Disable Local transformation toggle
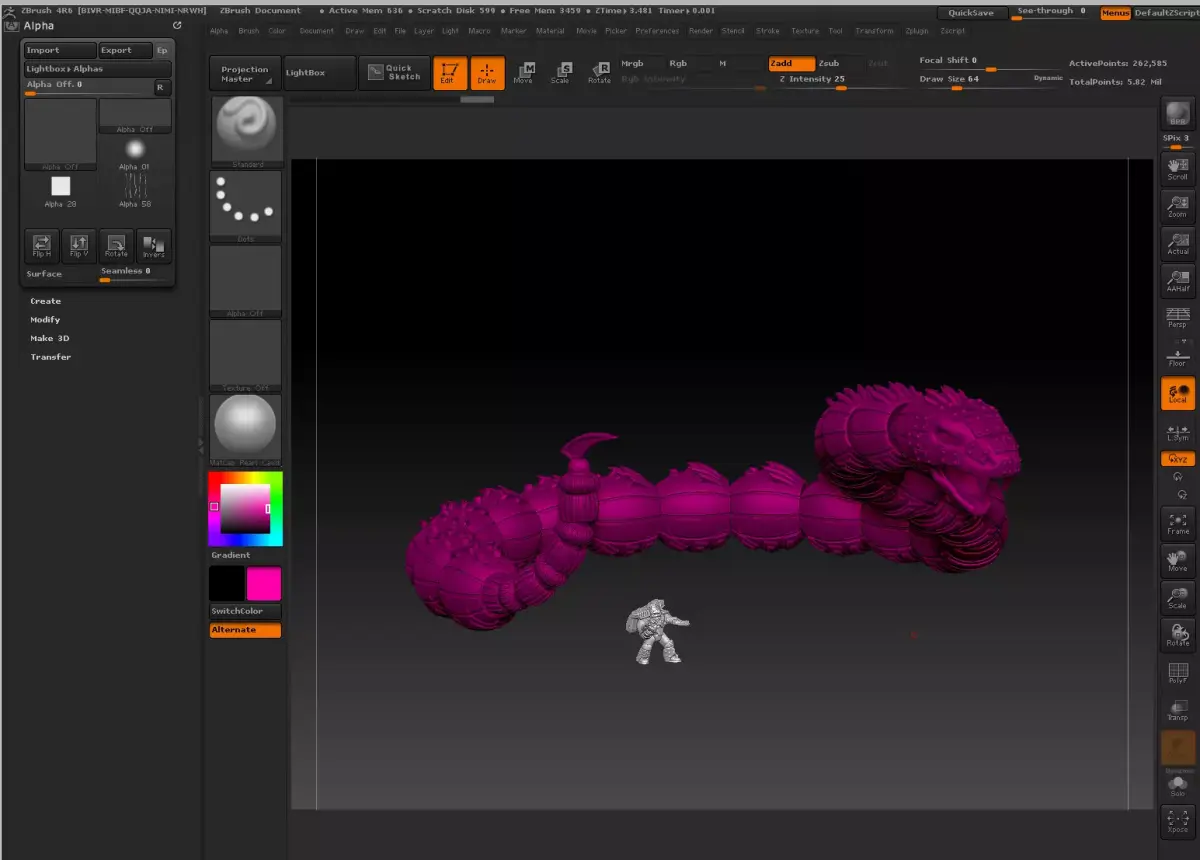 (1177, 393)
